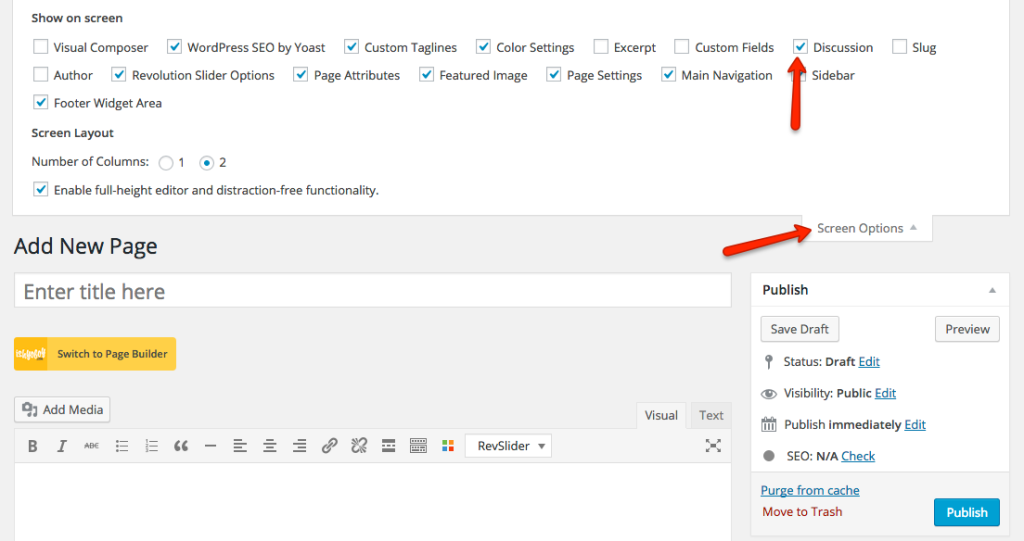Click the Add Media icon and button
The width and height of the screenshot is (1024, 541).
click(x=62, y=410)
